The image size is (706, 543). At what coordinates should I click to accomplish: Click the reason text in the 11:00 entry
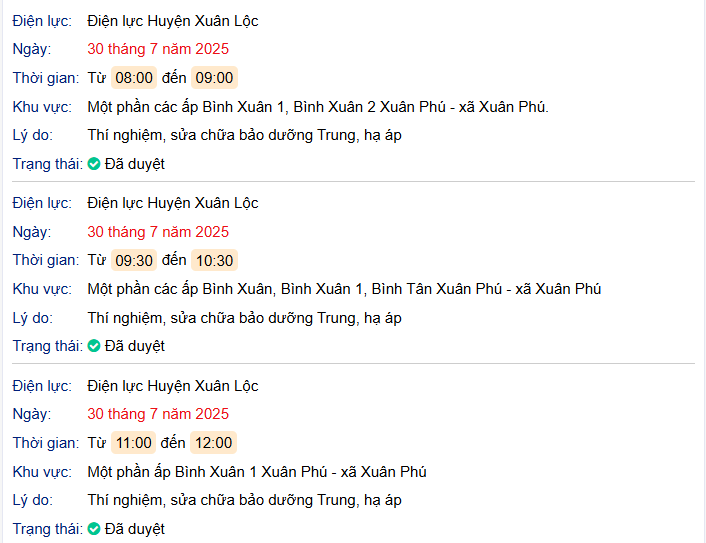pos(244,500)
